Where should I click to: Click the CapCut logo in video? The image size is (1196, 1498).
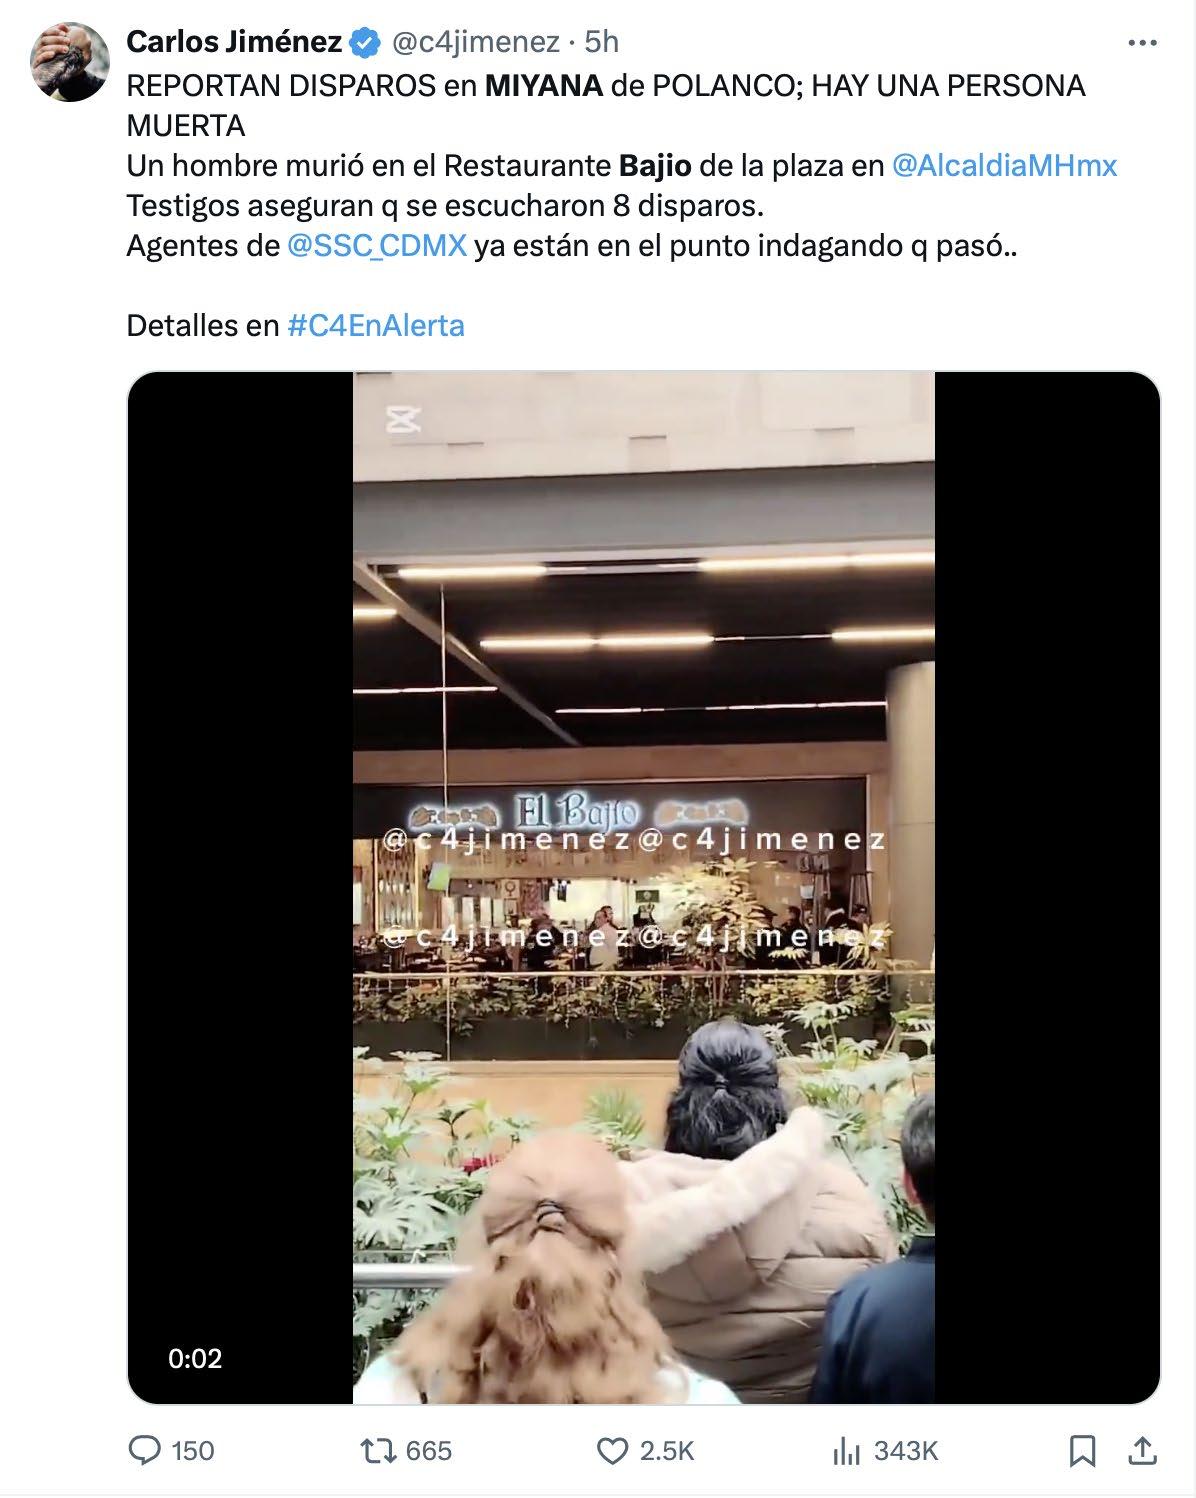(403, 419)
